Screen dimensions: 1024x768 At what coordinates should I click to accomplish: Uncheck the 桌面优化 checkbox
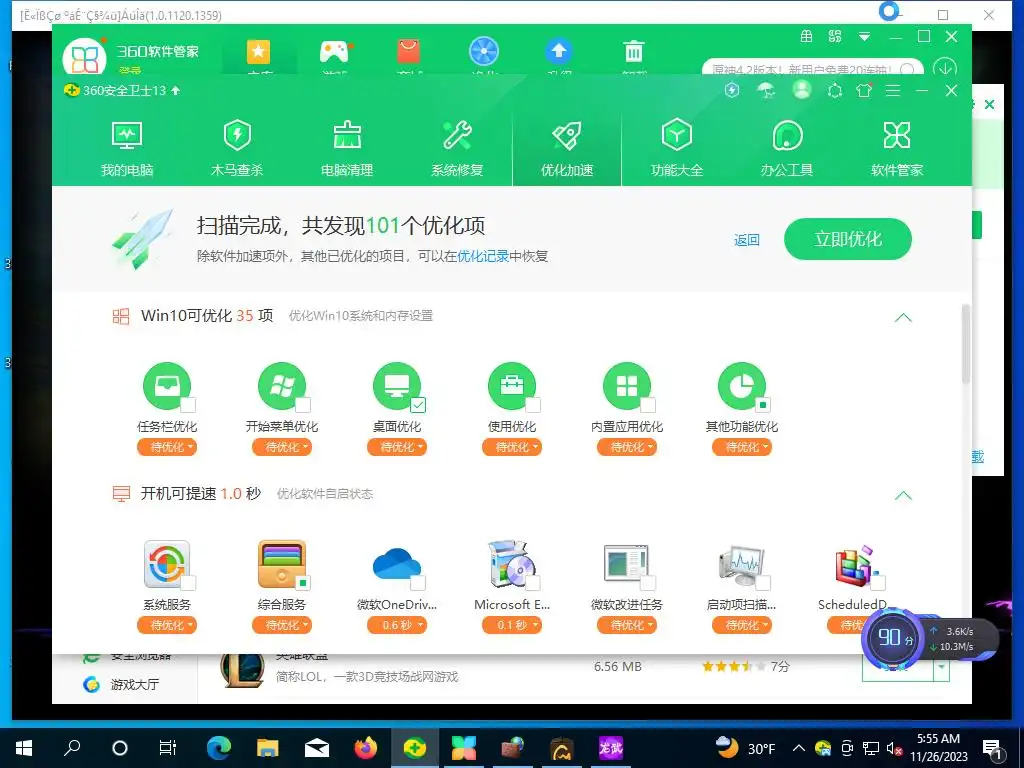click(x=418, y=405)
